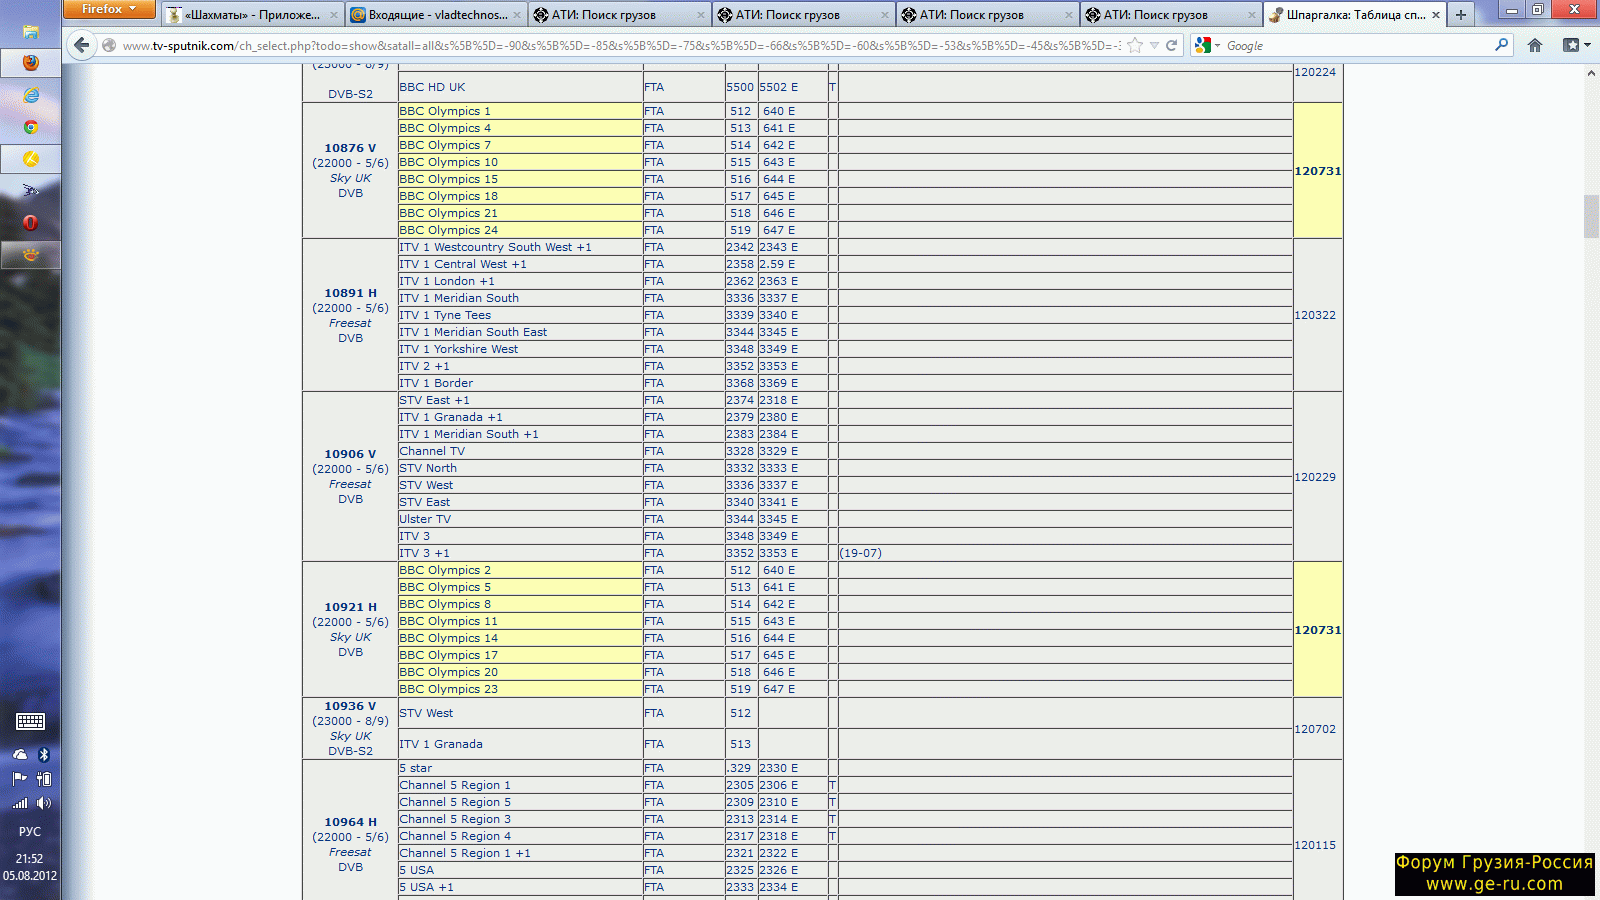Open Internet Explorer from the taskbar
The width and height of the screenshot is (1600, 900).
pos(31,95)
